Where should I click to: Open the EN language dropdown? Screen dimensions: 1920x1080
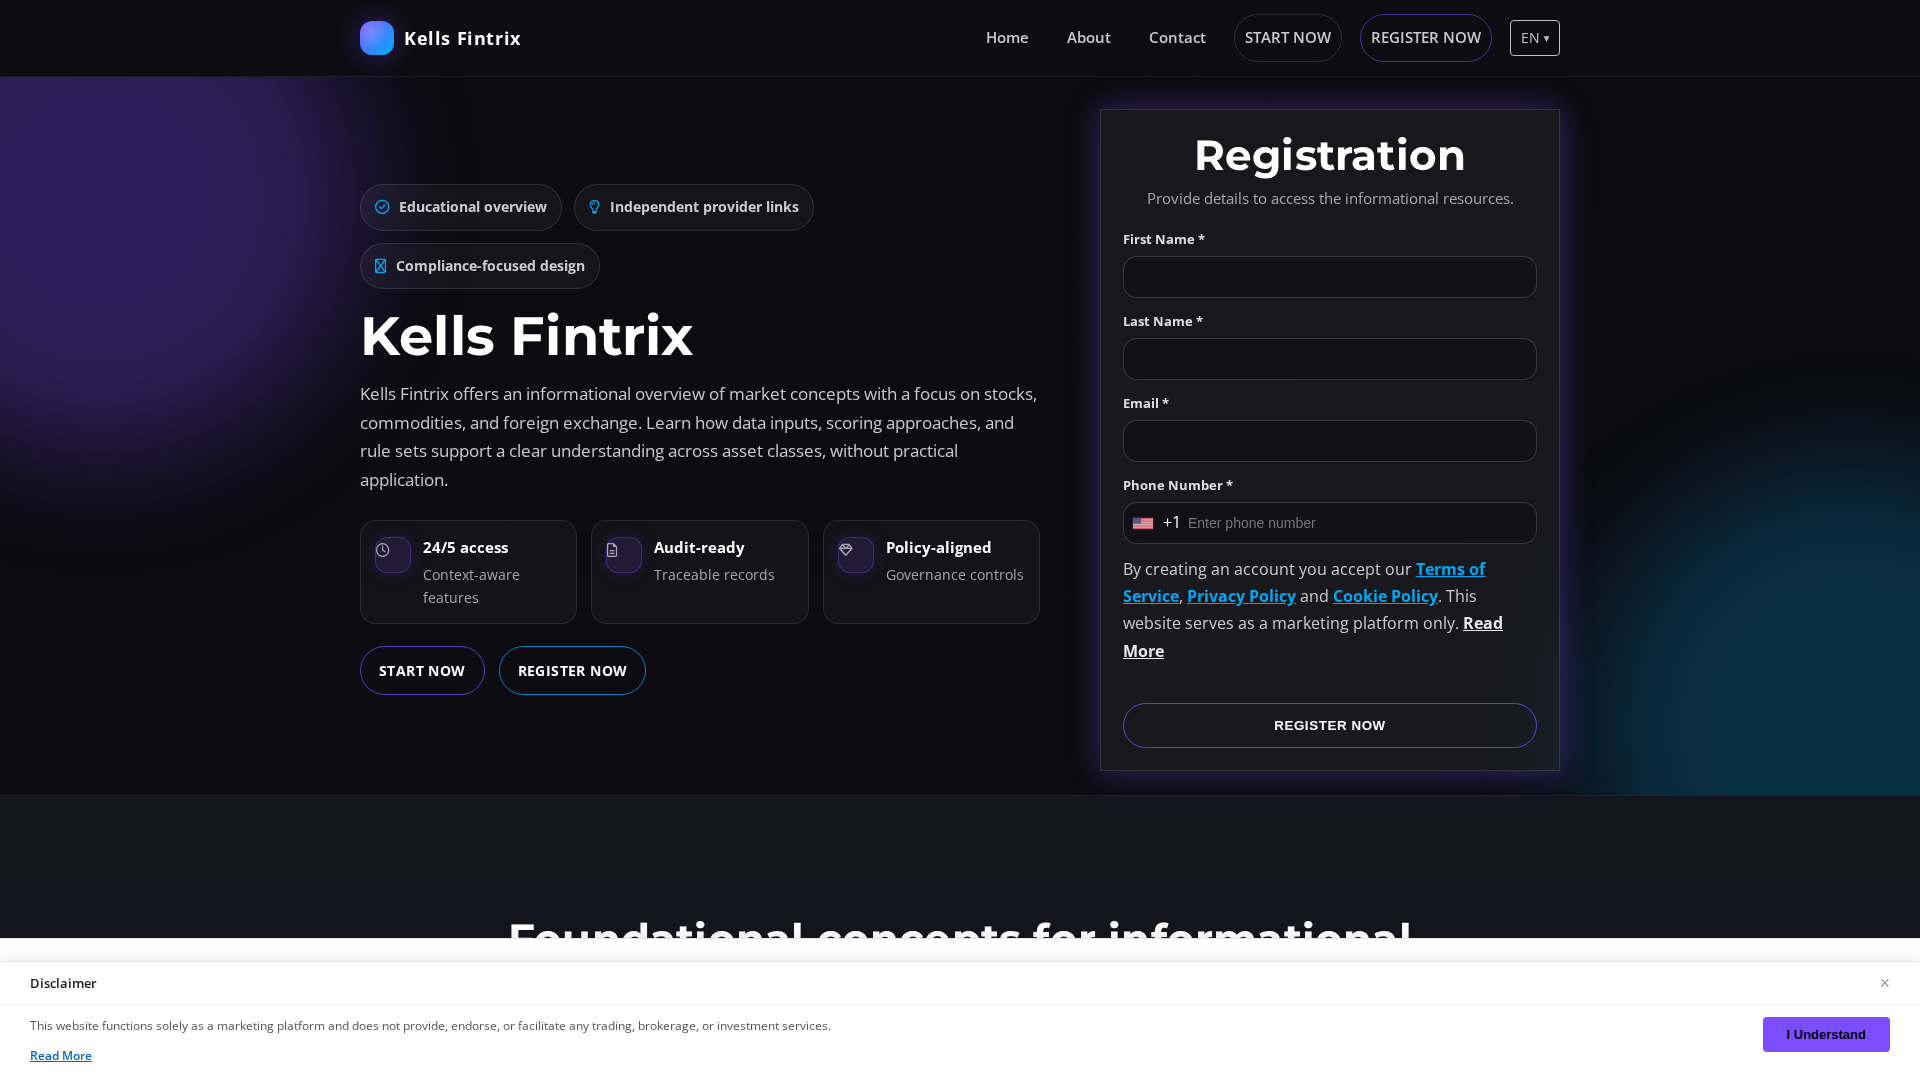coord(1535,38)
